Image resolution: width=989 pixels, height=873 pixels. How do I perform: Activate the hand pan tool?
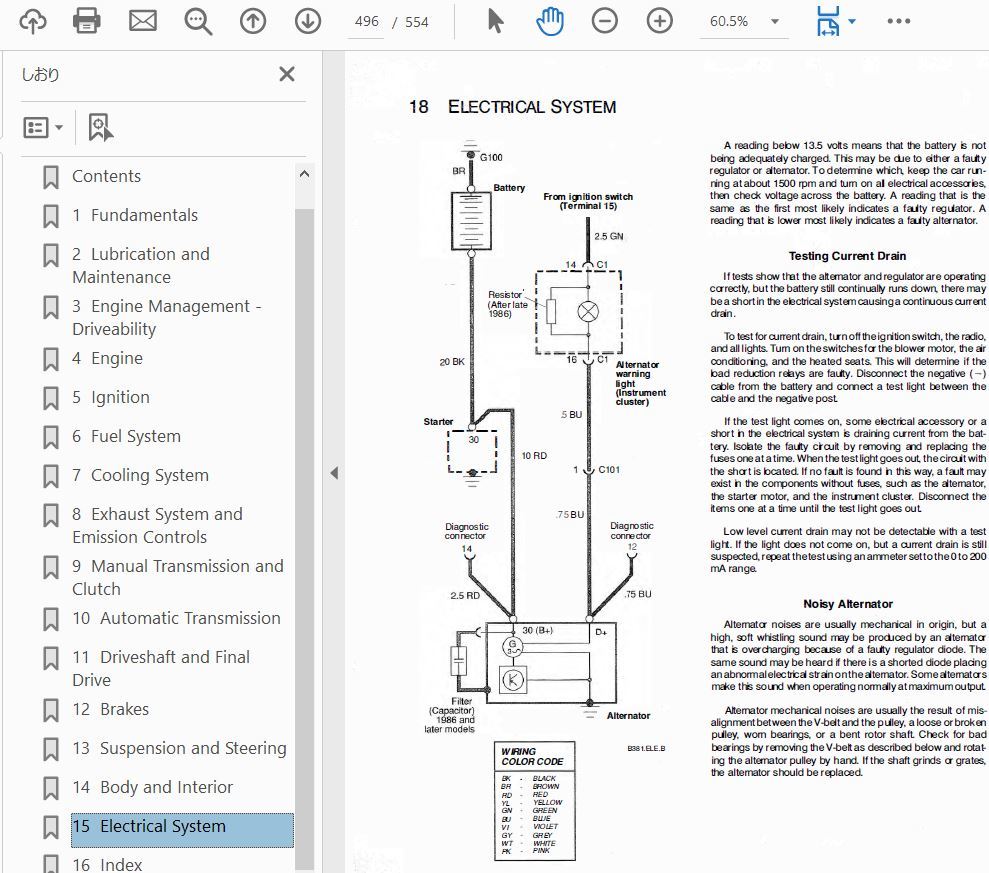click(x=550, y=21)
